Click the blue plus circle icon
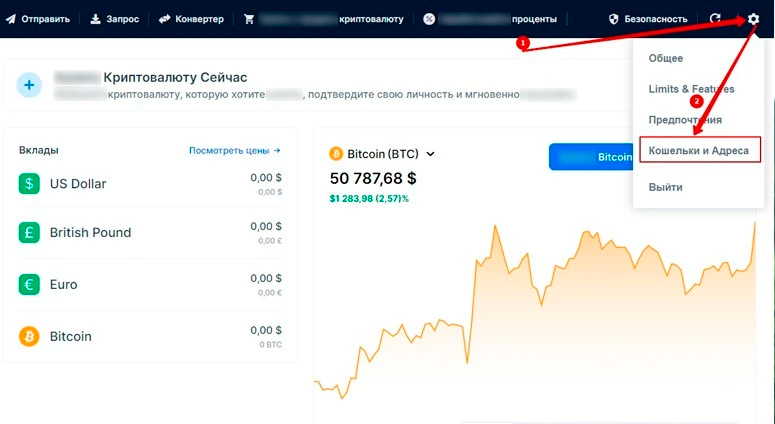 pos(29,85)
